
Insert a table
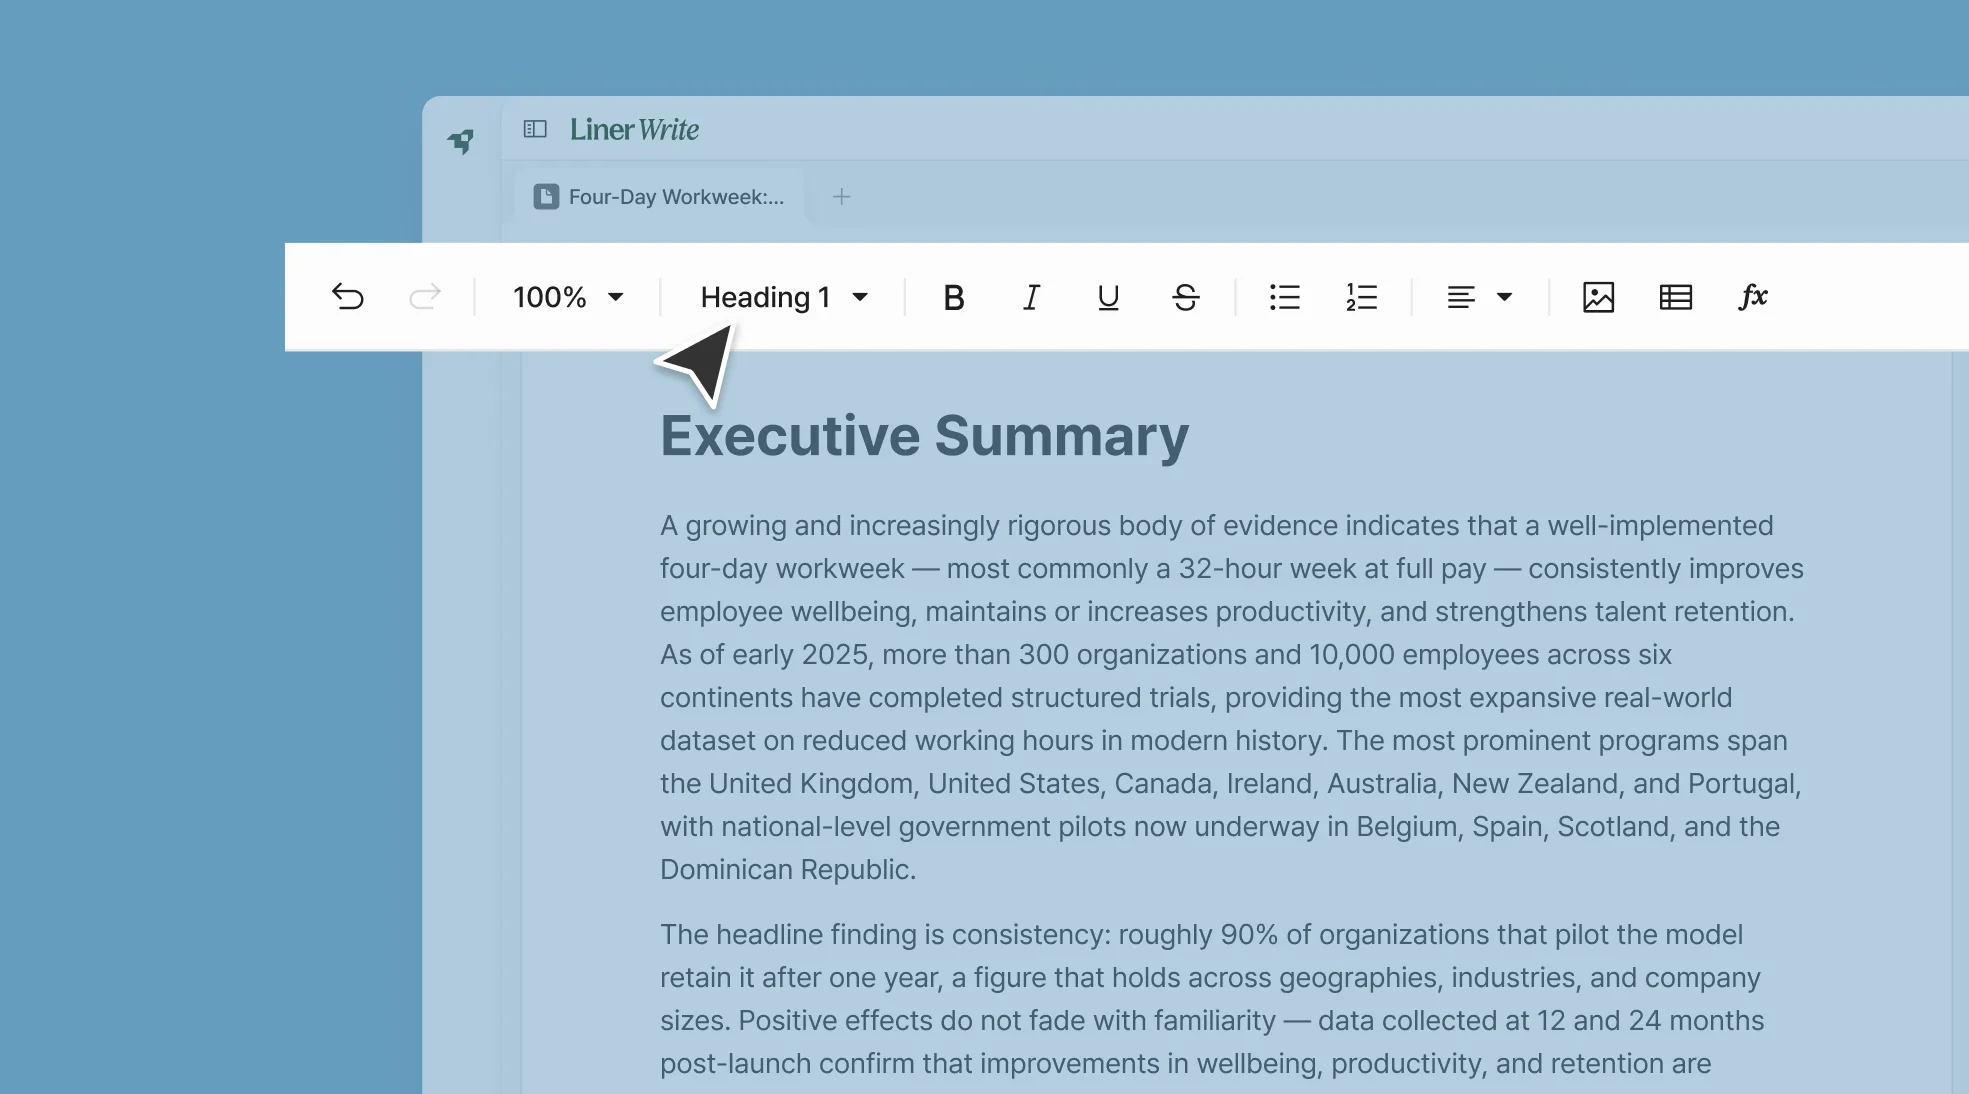pyautogui.click(x=1675, y=297)
